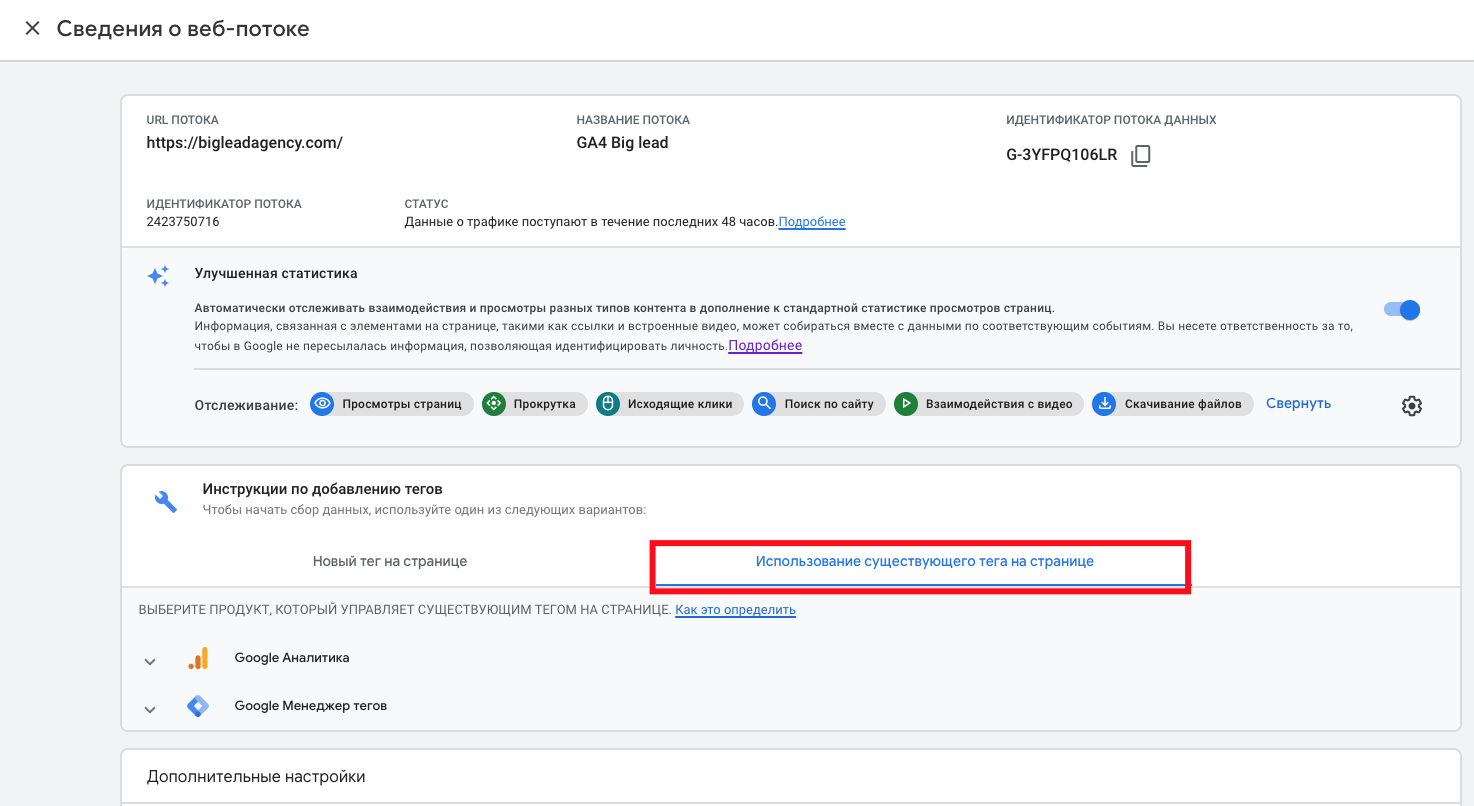The width and height of the screenshot is (1474, 806).
Task: Expand the Google Аналитика section chevron
Action: tap(150, 661)
